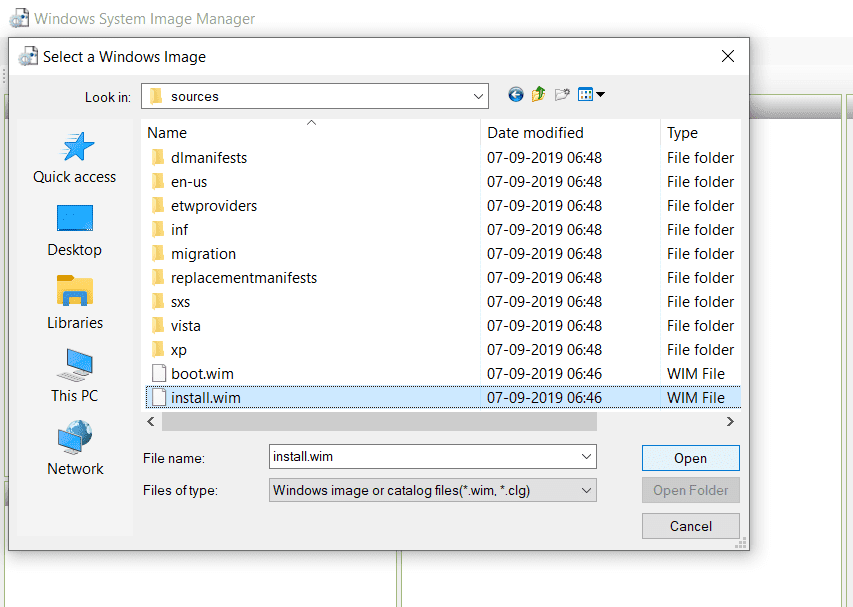Sort by Date modified column header
The height and width of the screenshot is (607, 853).
[x=535, y=133]
